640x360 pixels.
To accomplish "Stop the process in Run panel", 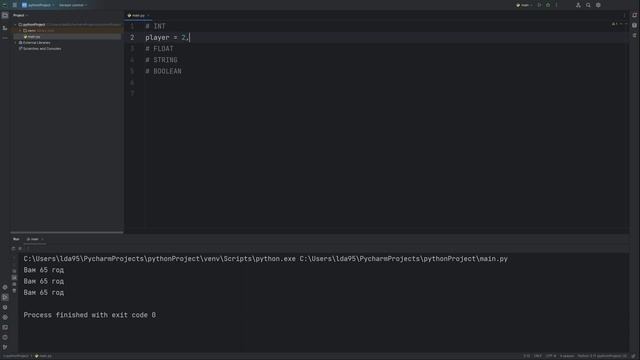I will pos(20,249).
